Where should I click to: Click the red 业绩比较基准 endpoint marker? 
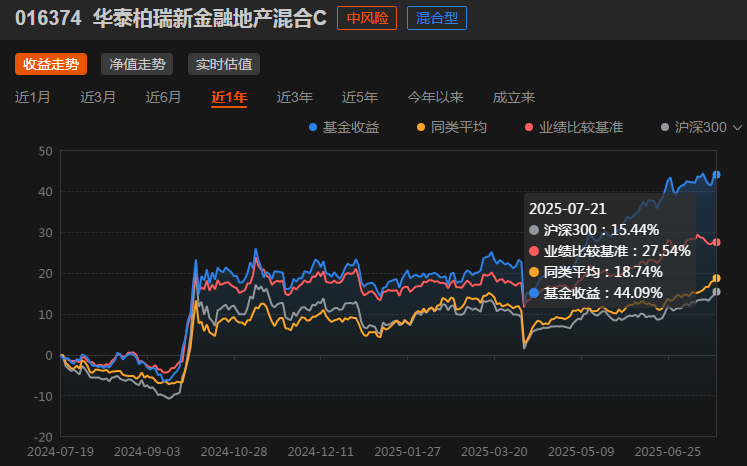(716, 242)
